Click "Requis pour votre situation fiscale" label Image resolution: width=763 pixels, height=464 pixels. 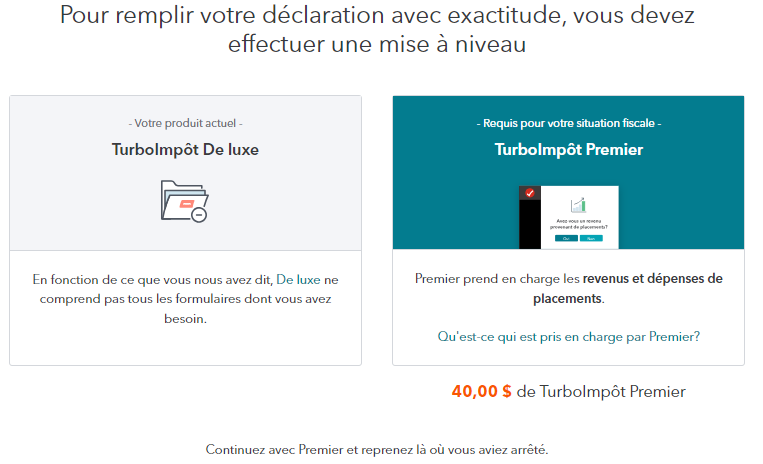point(568,123)
